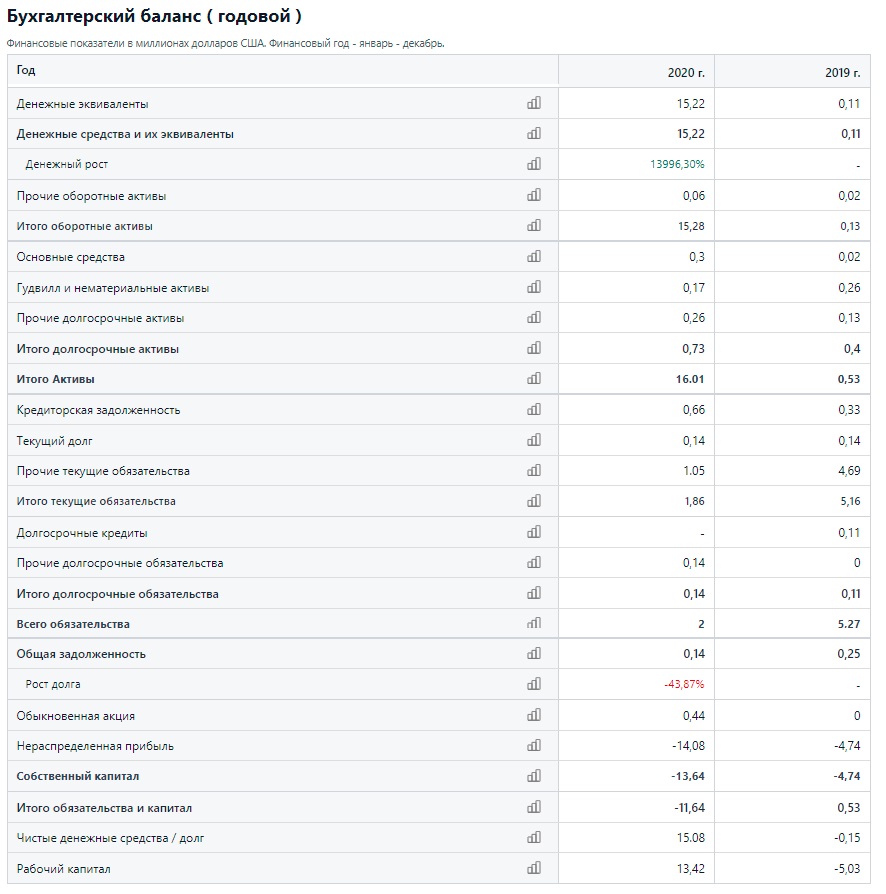Viewport: 886px width, 894px height.
Task: Click chart icon for Прочие долгосрочные обязательства
Action: coord(534,562)
